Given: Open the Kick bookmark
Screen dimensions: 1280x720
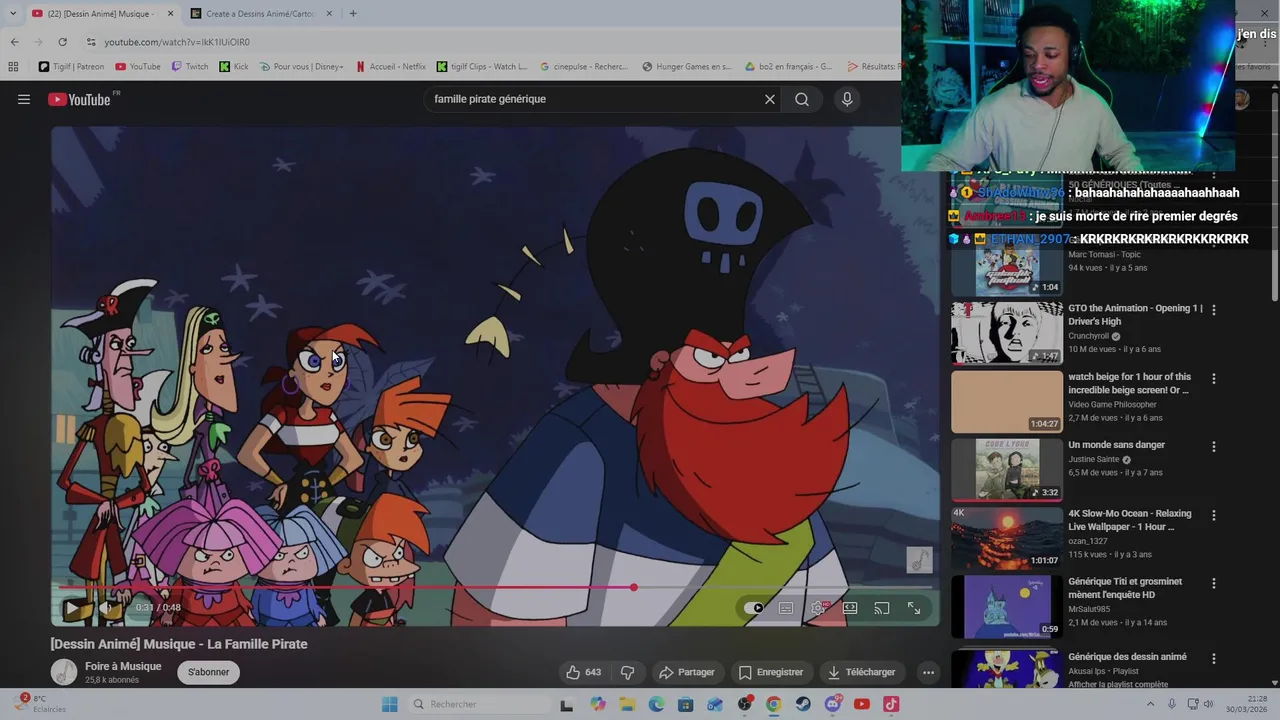Looking at the screenshot, I should 234,67.
